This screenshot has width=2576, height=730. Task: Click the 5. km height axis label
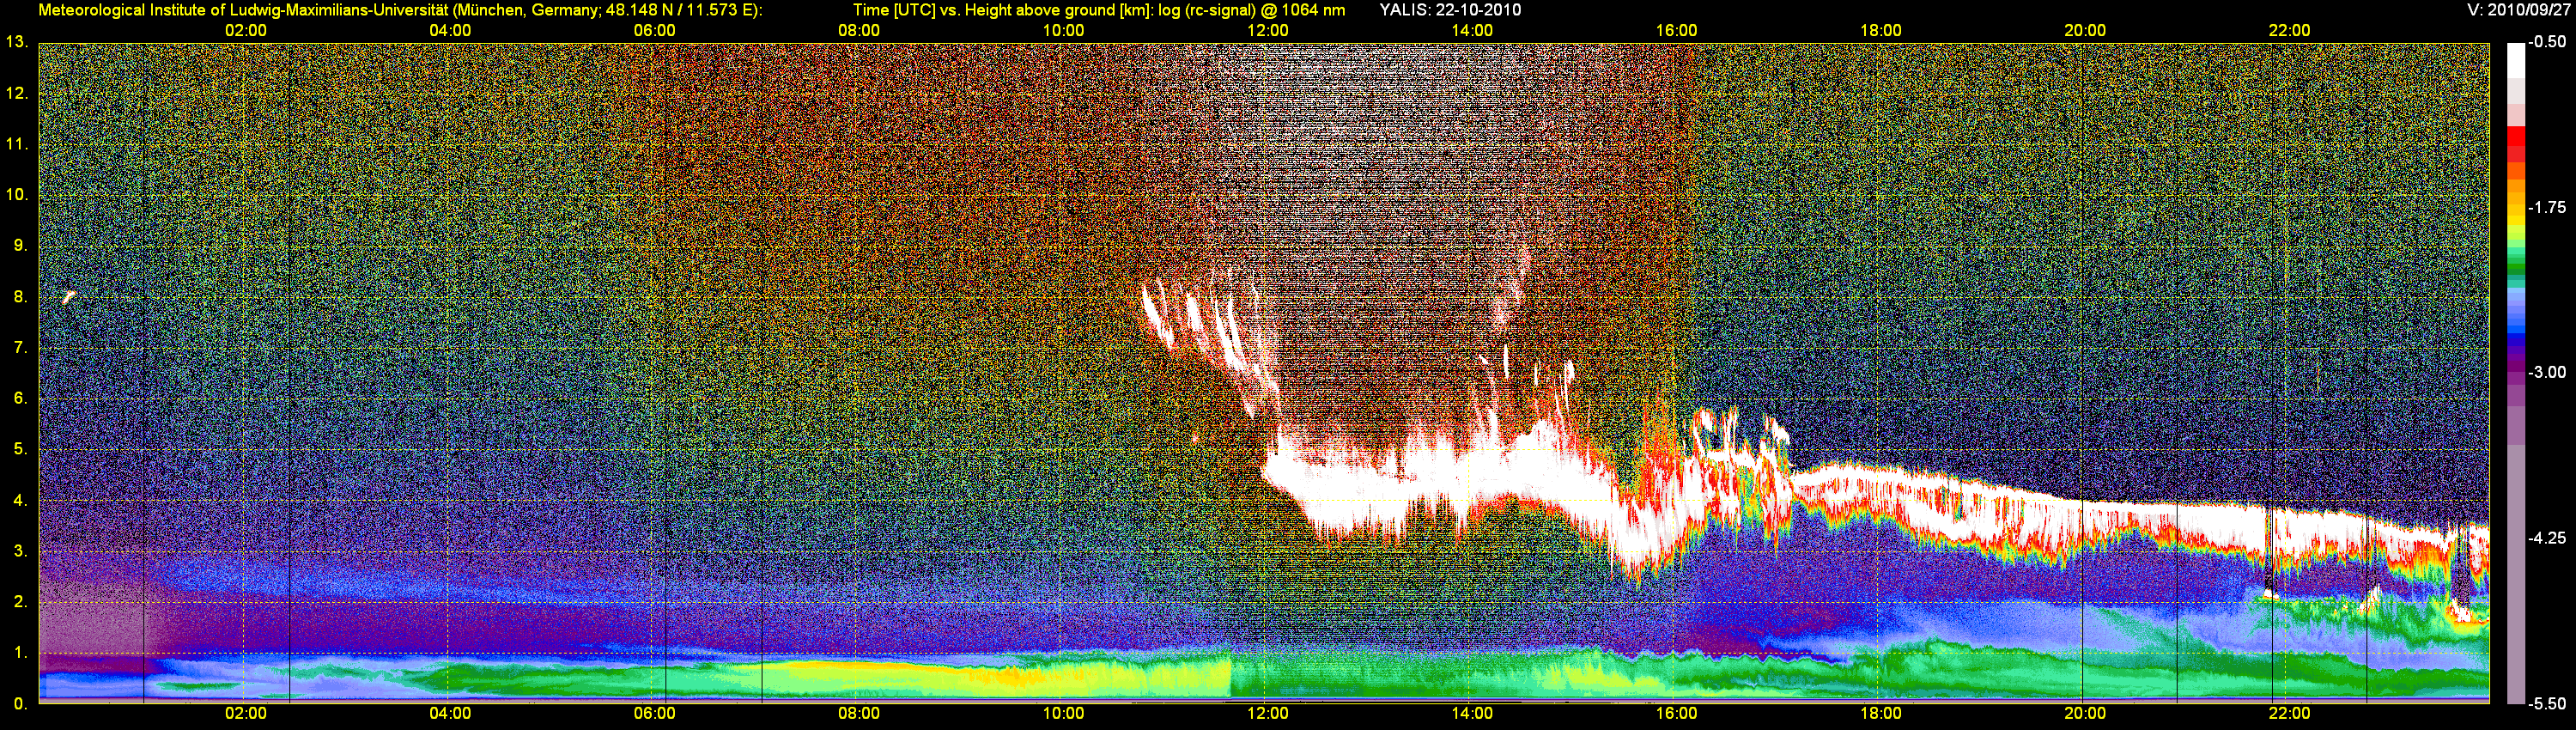[20, 449]
